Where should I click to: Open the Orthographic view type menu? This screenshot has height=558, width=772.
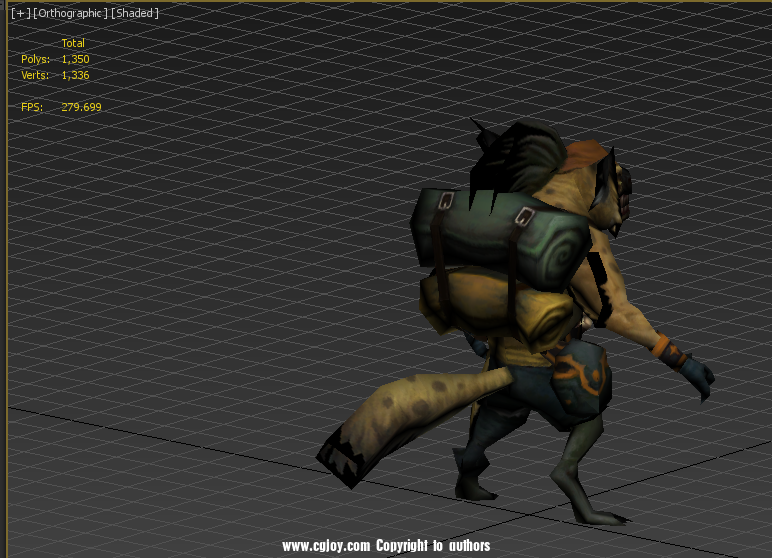pos(70,13)
